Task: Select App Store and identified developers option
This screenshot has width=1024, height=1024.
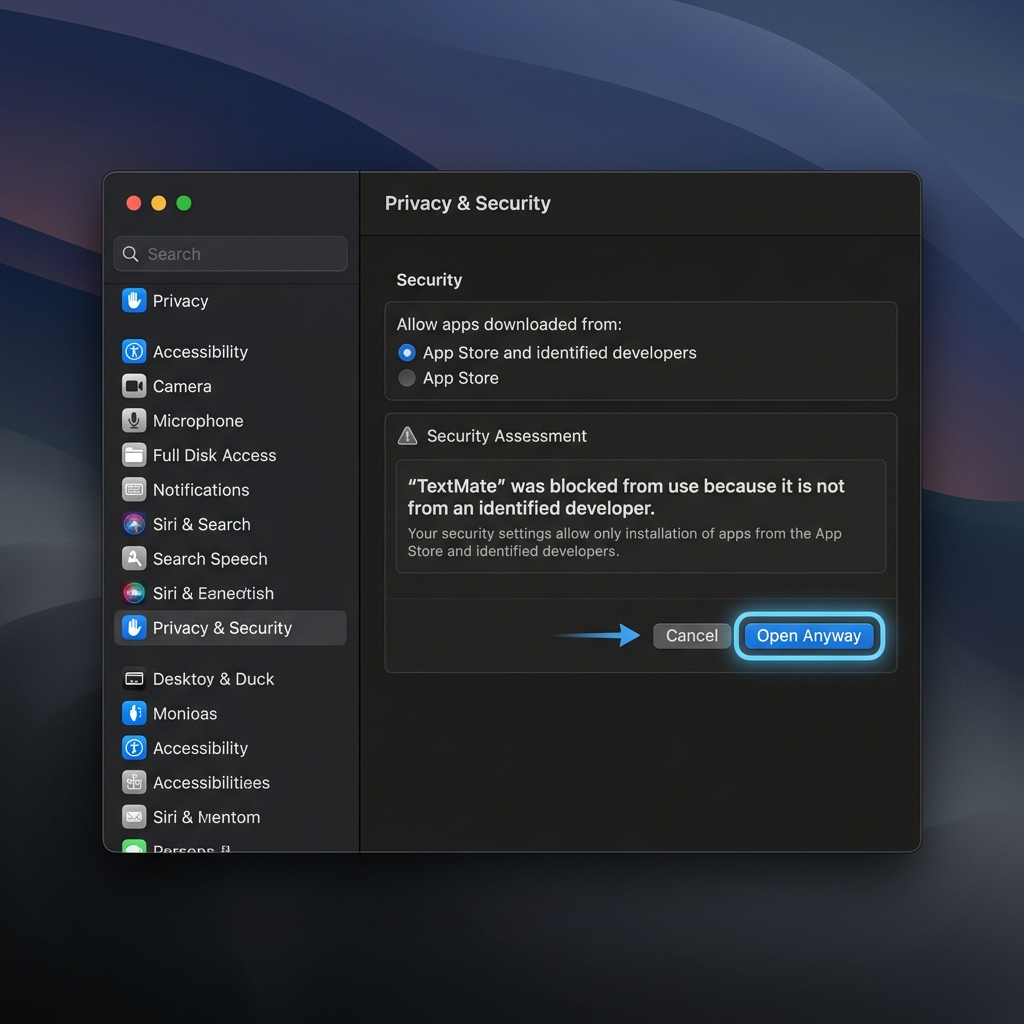Action: tap(407, 352)
